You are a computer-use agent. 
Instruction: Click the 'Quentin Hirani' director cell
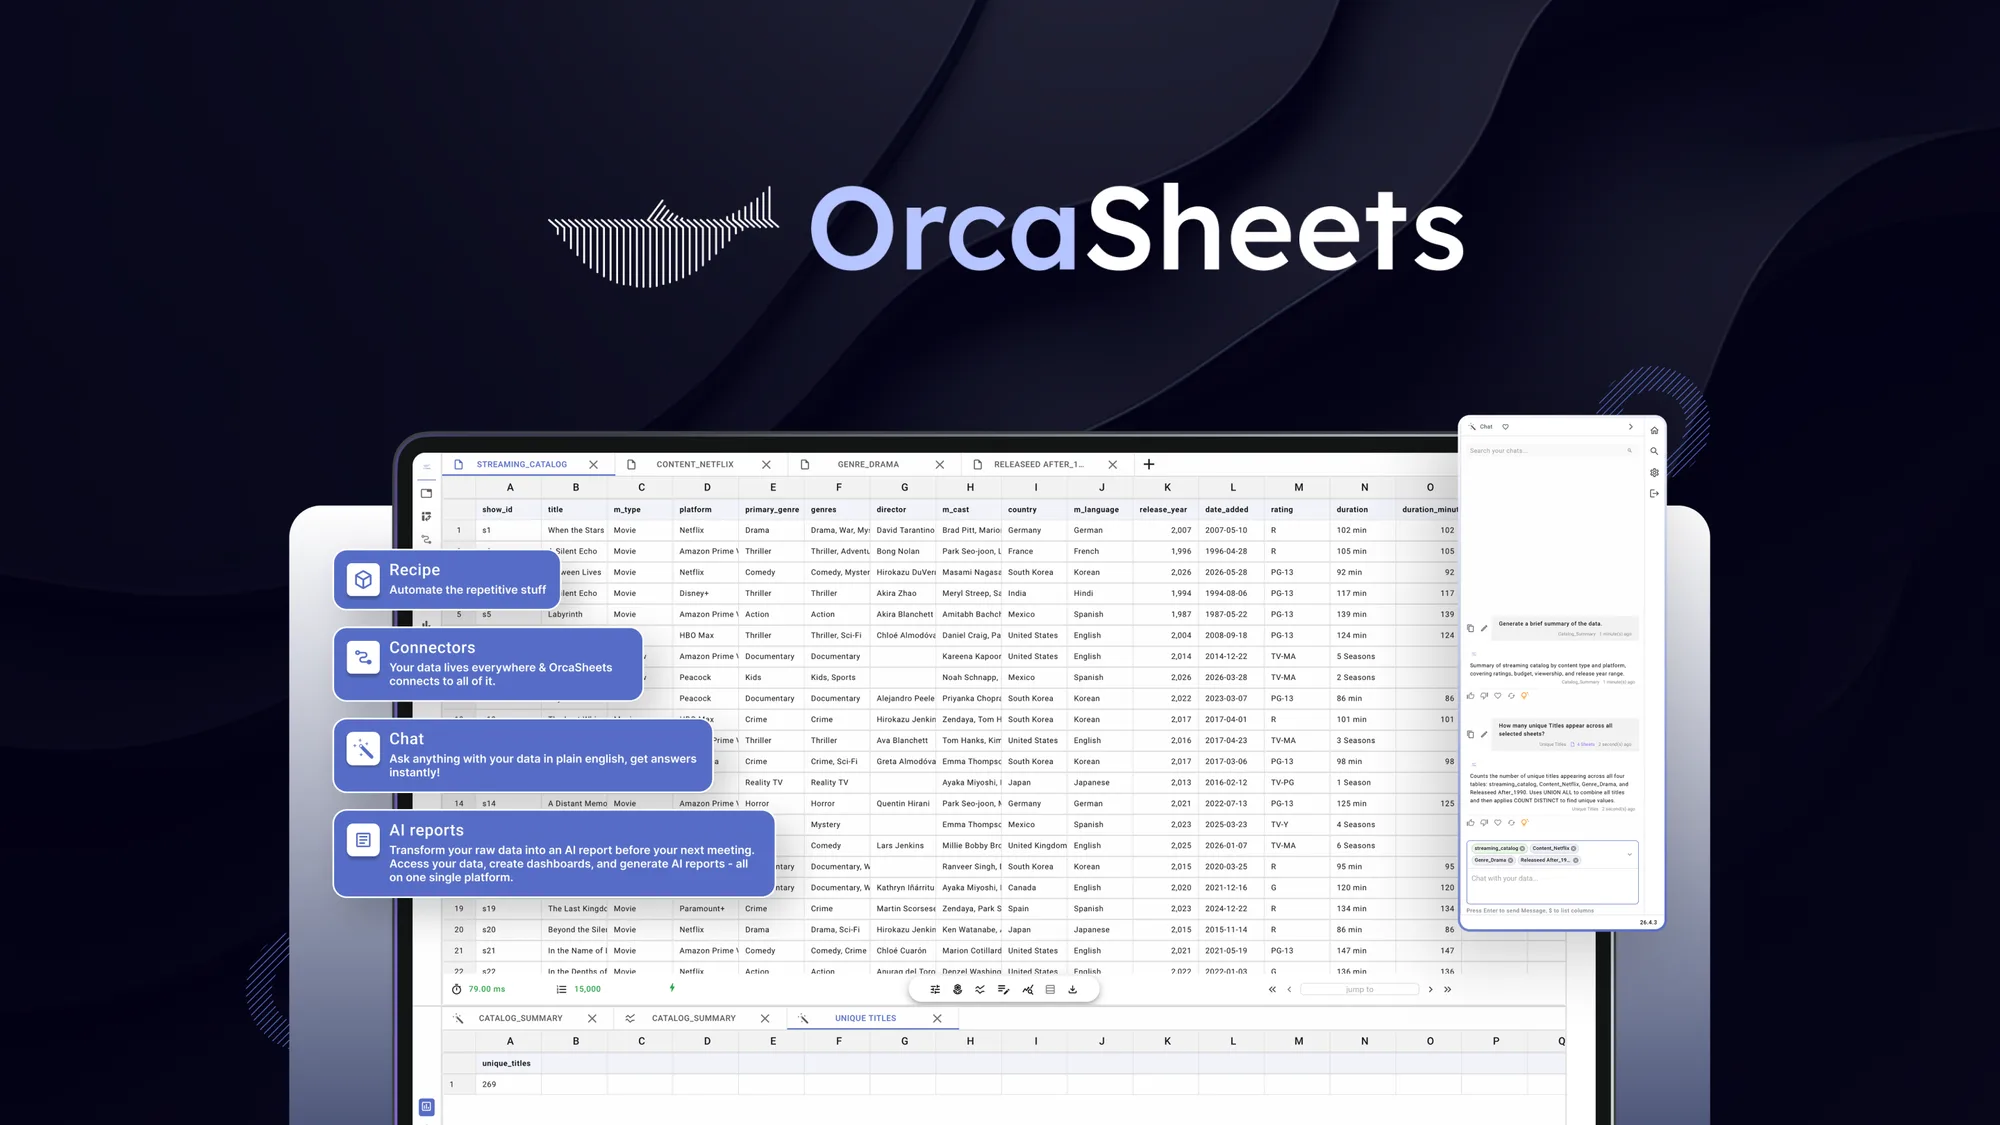(903, 804)
